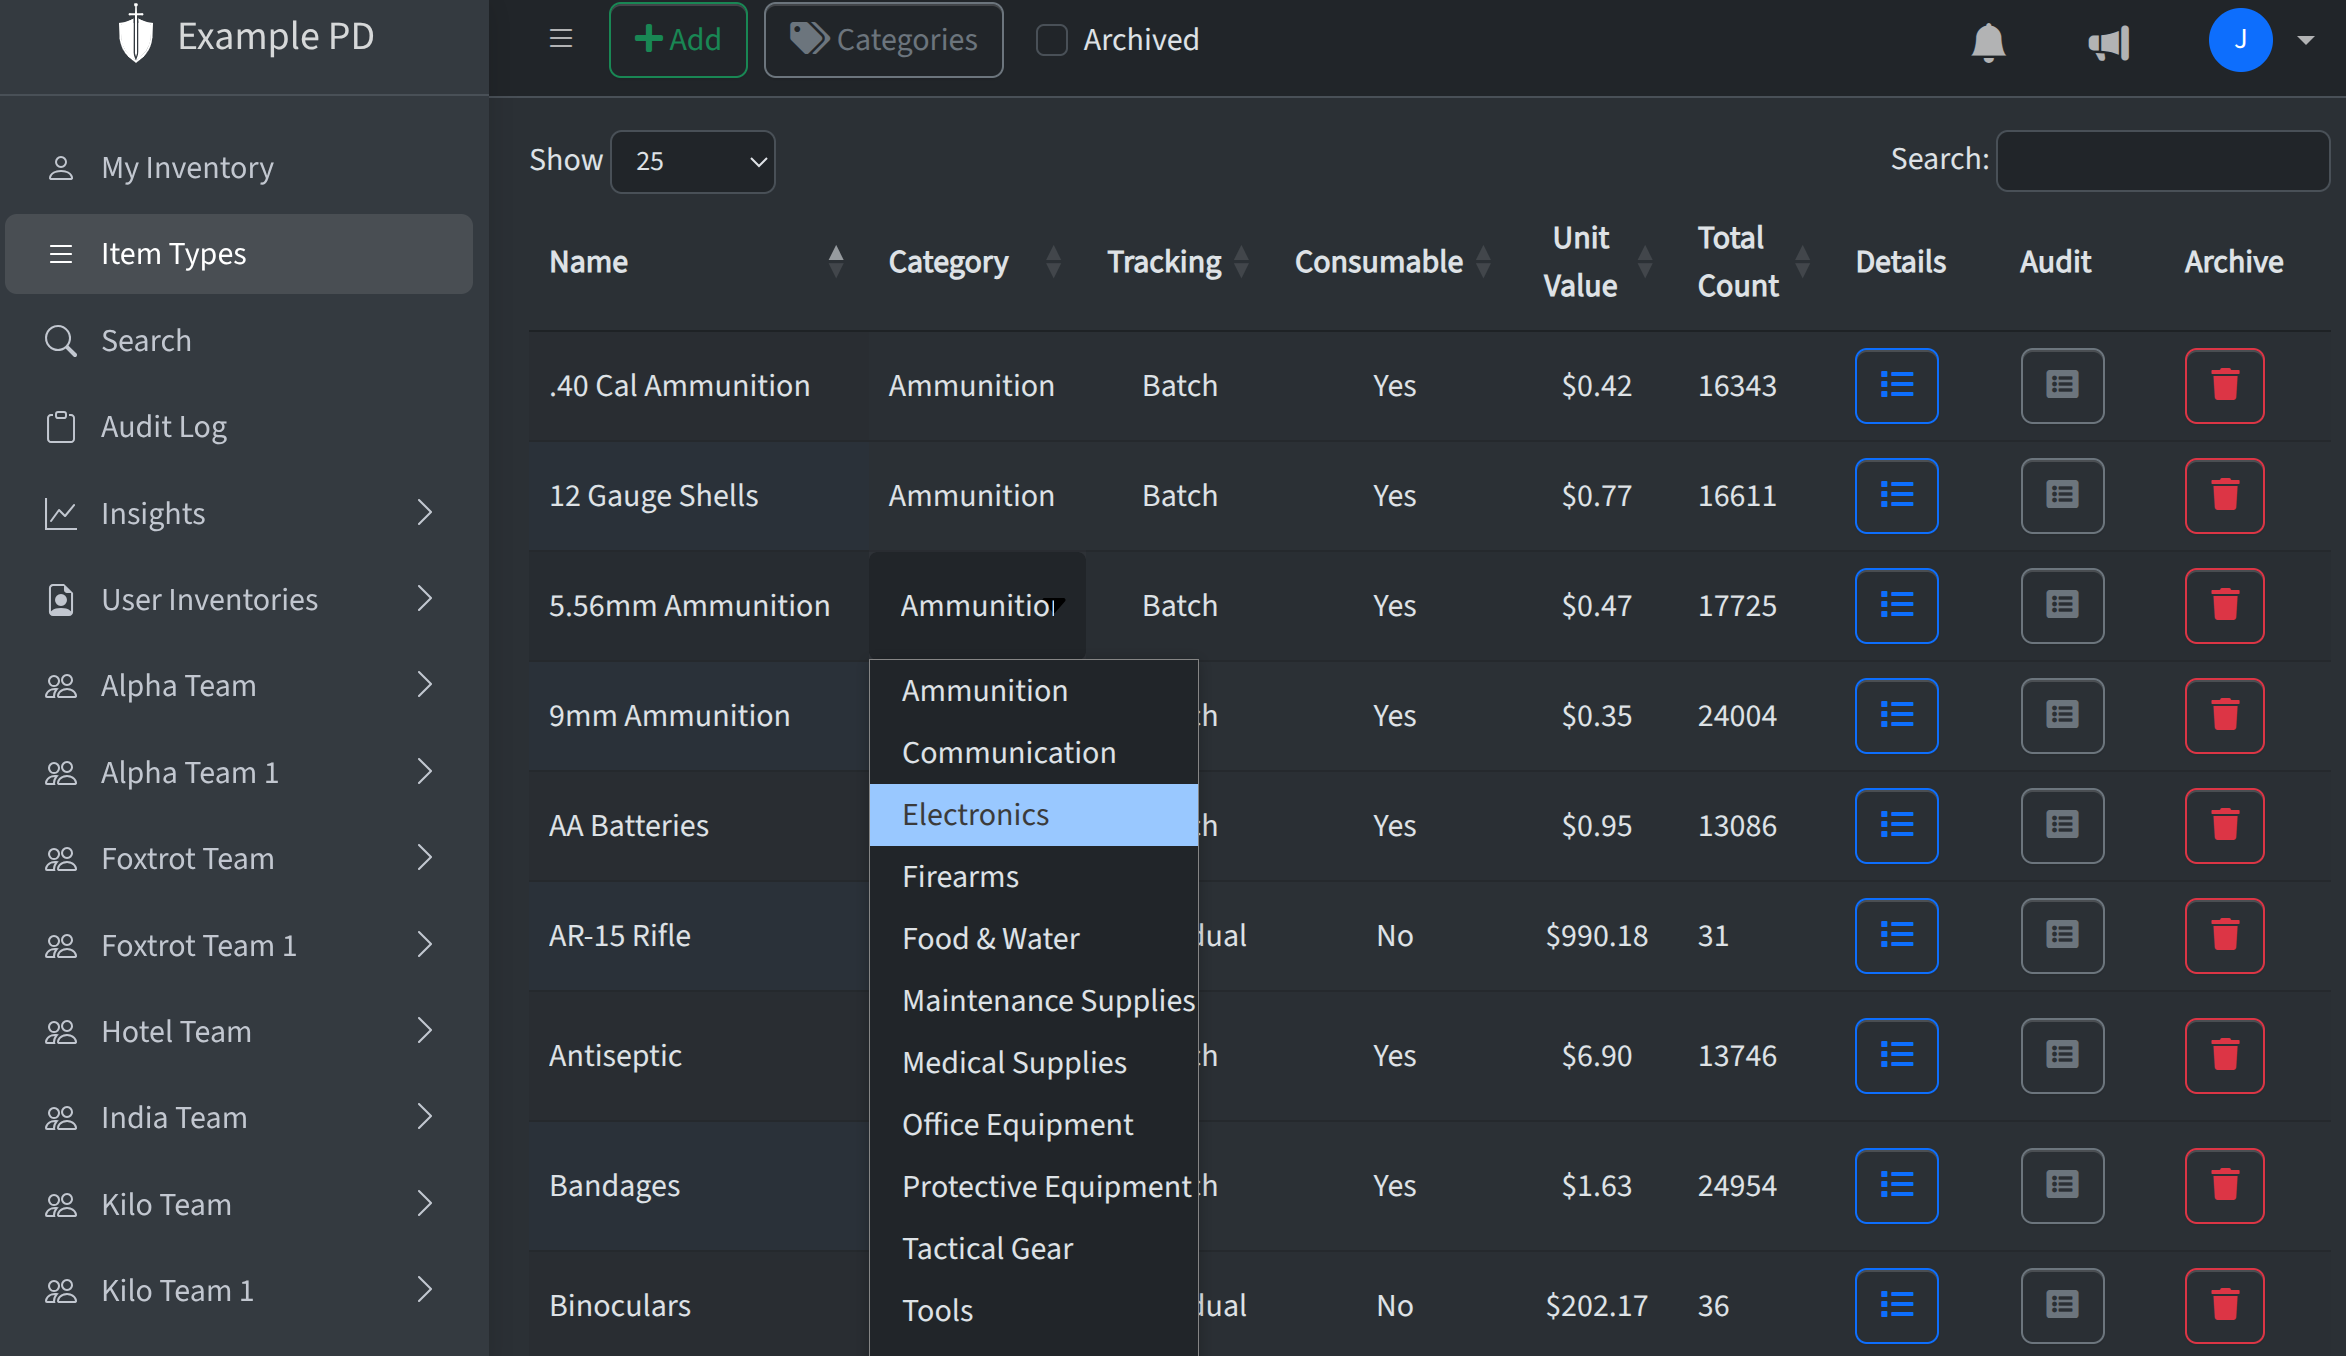Click inside the Search field
Screen dimensions: 2346x1356
click(2162, 161)
